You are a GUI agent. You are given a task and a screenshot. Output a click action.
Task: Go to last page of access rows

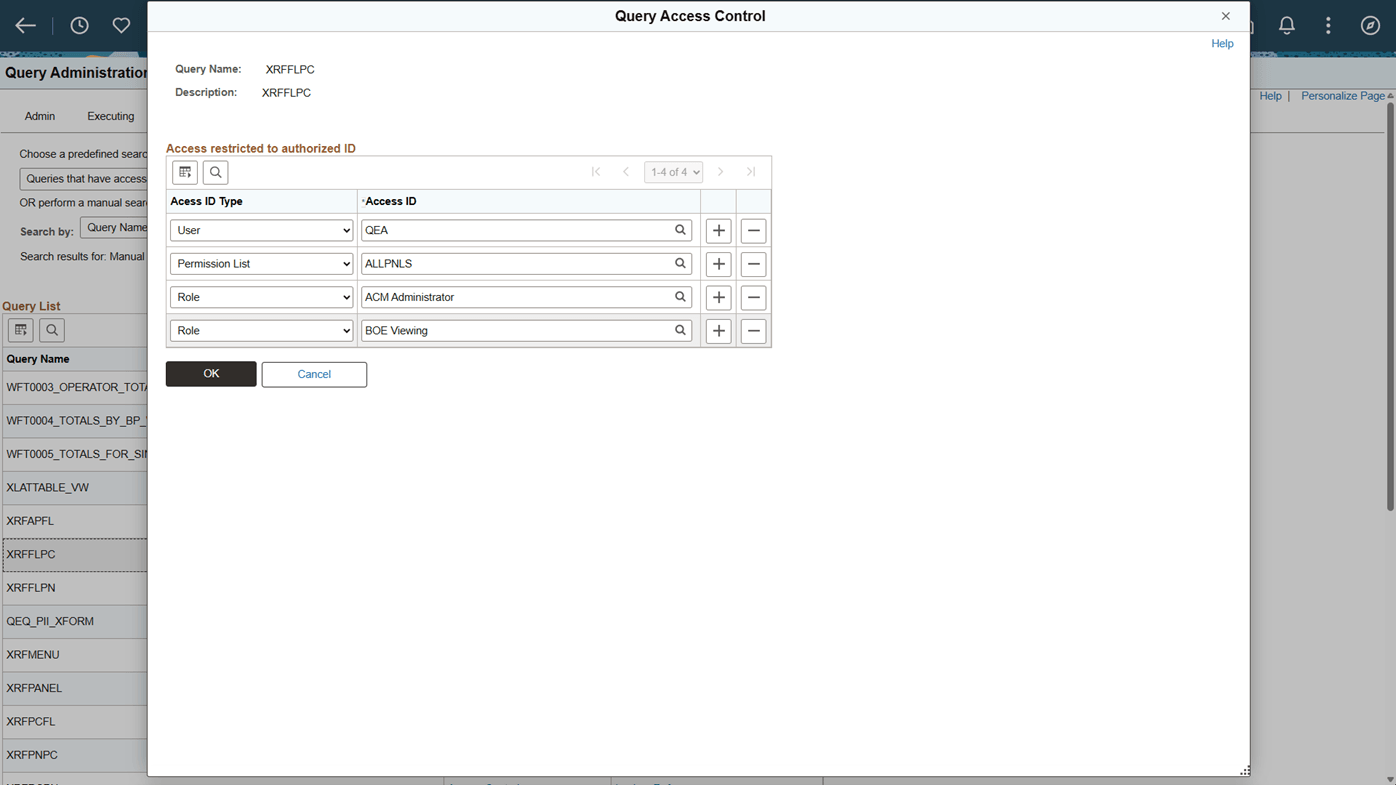coord(751,172)
